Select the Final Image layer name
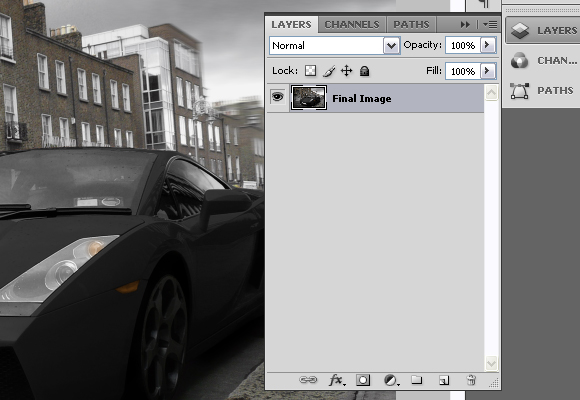This screenshot has height=400, width=580. (x=361, y=98)
